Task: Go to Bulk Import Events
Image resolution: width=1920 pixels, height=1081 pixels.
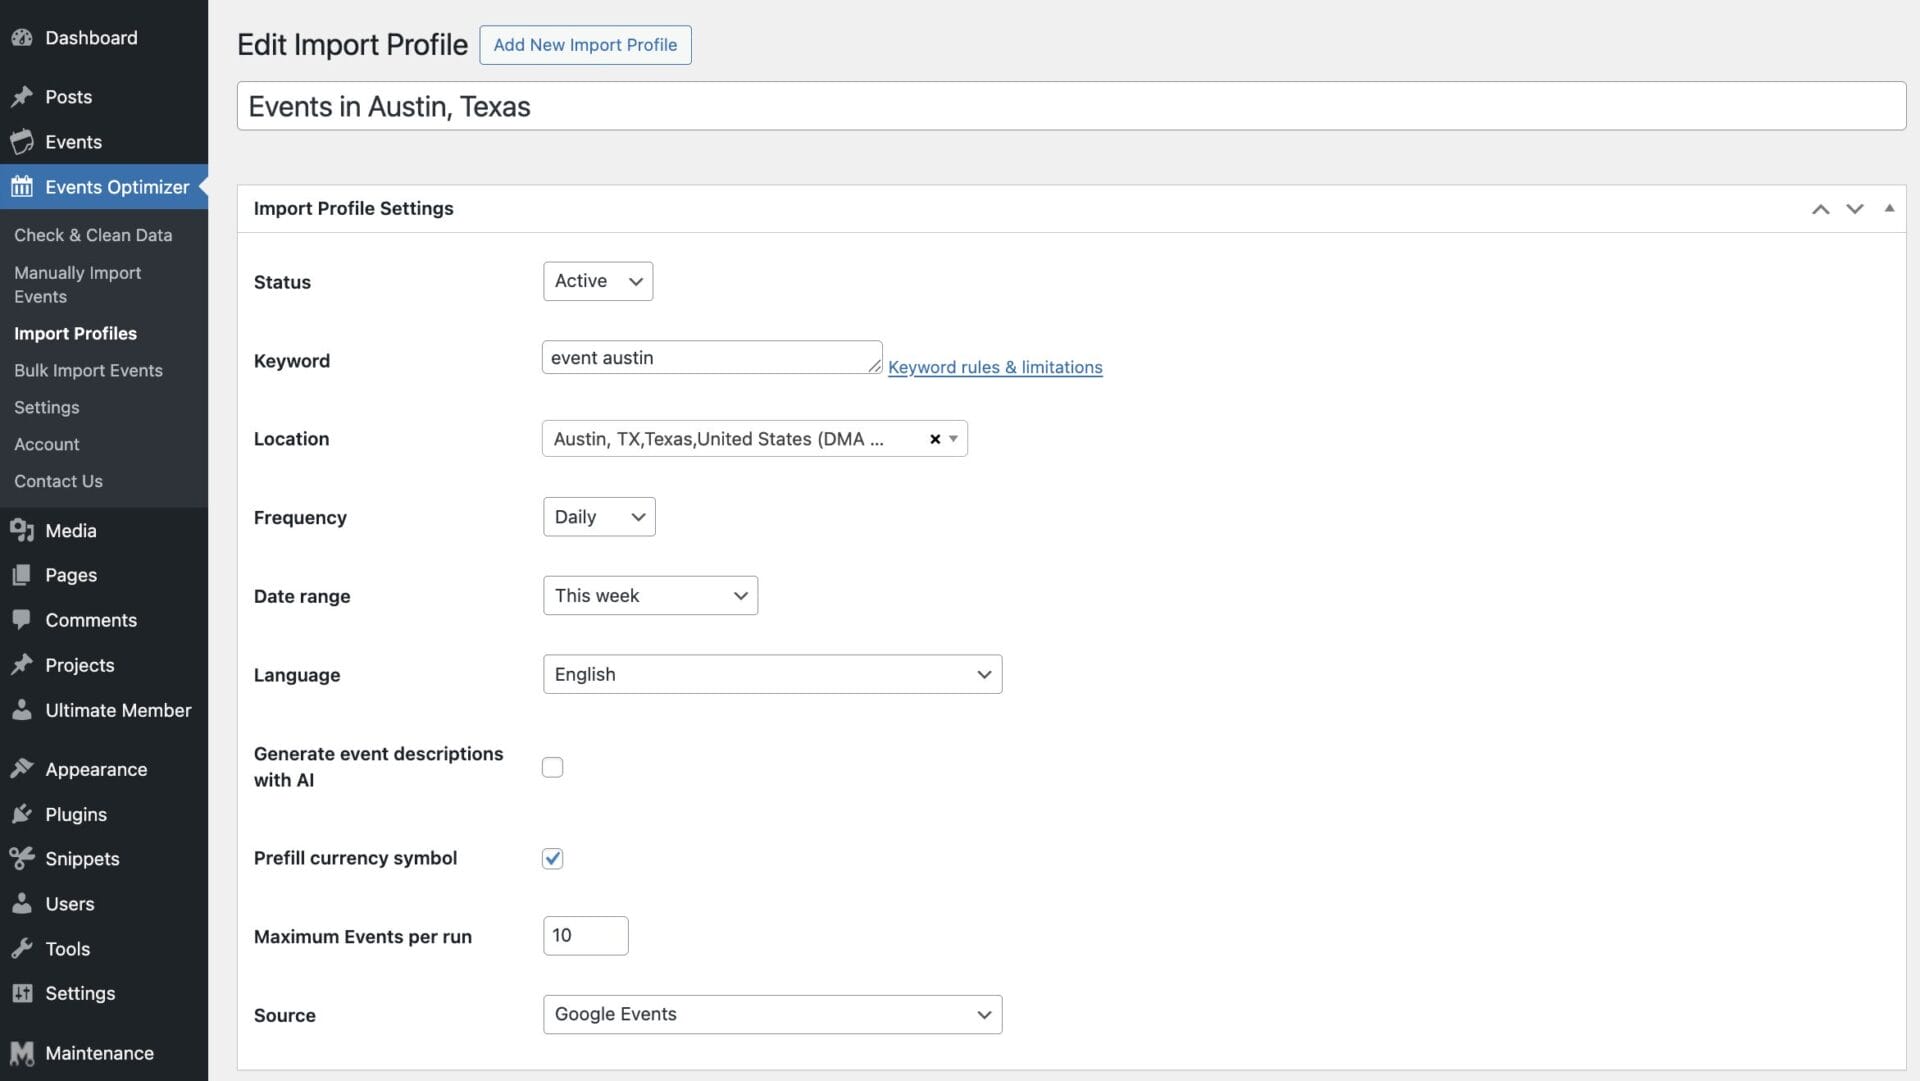Action: click(88, 370)
